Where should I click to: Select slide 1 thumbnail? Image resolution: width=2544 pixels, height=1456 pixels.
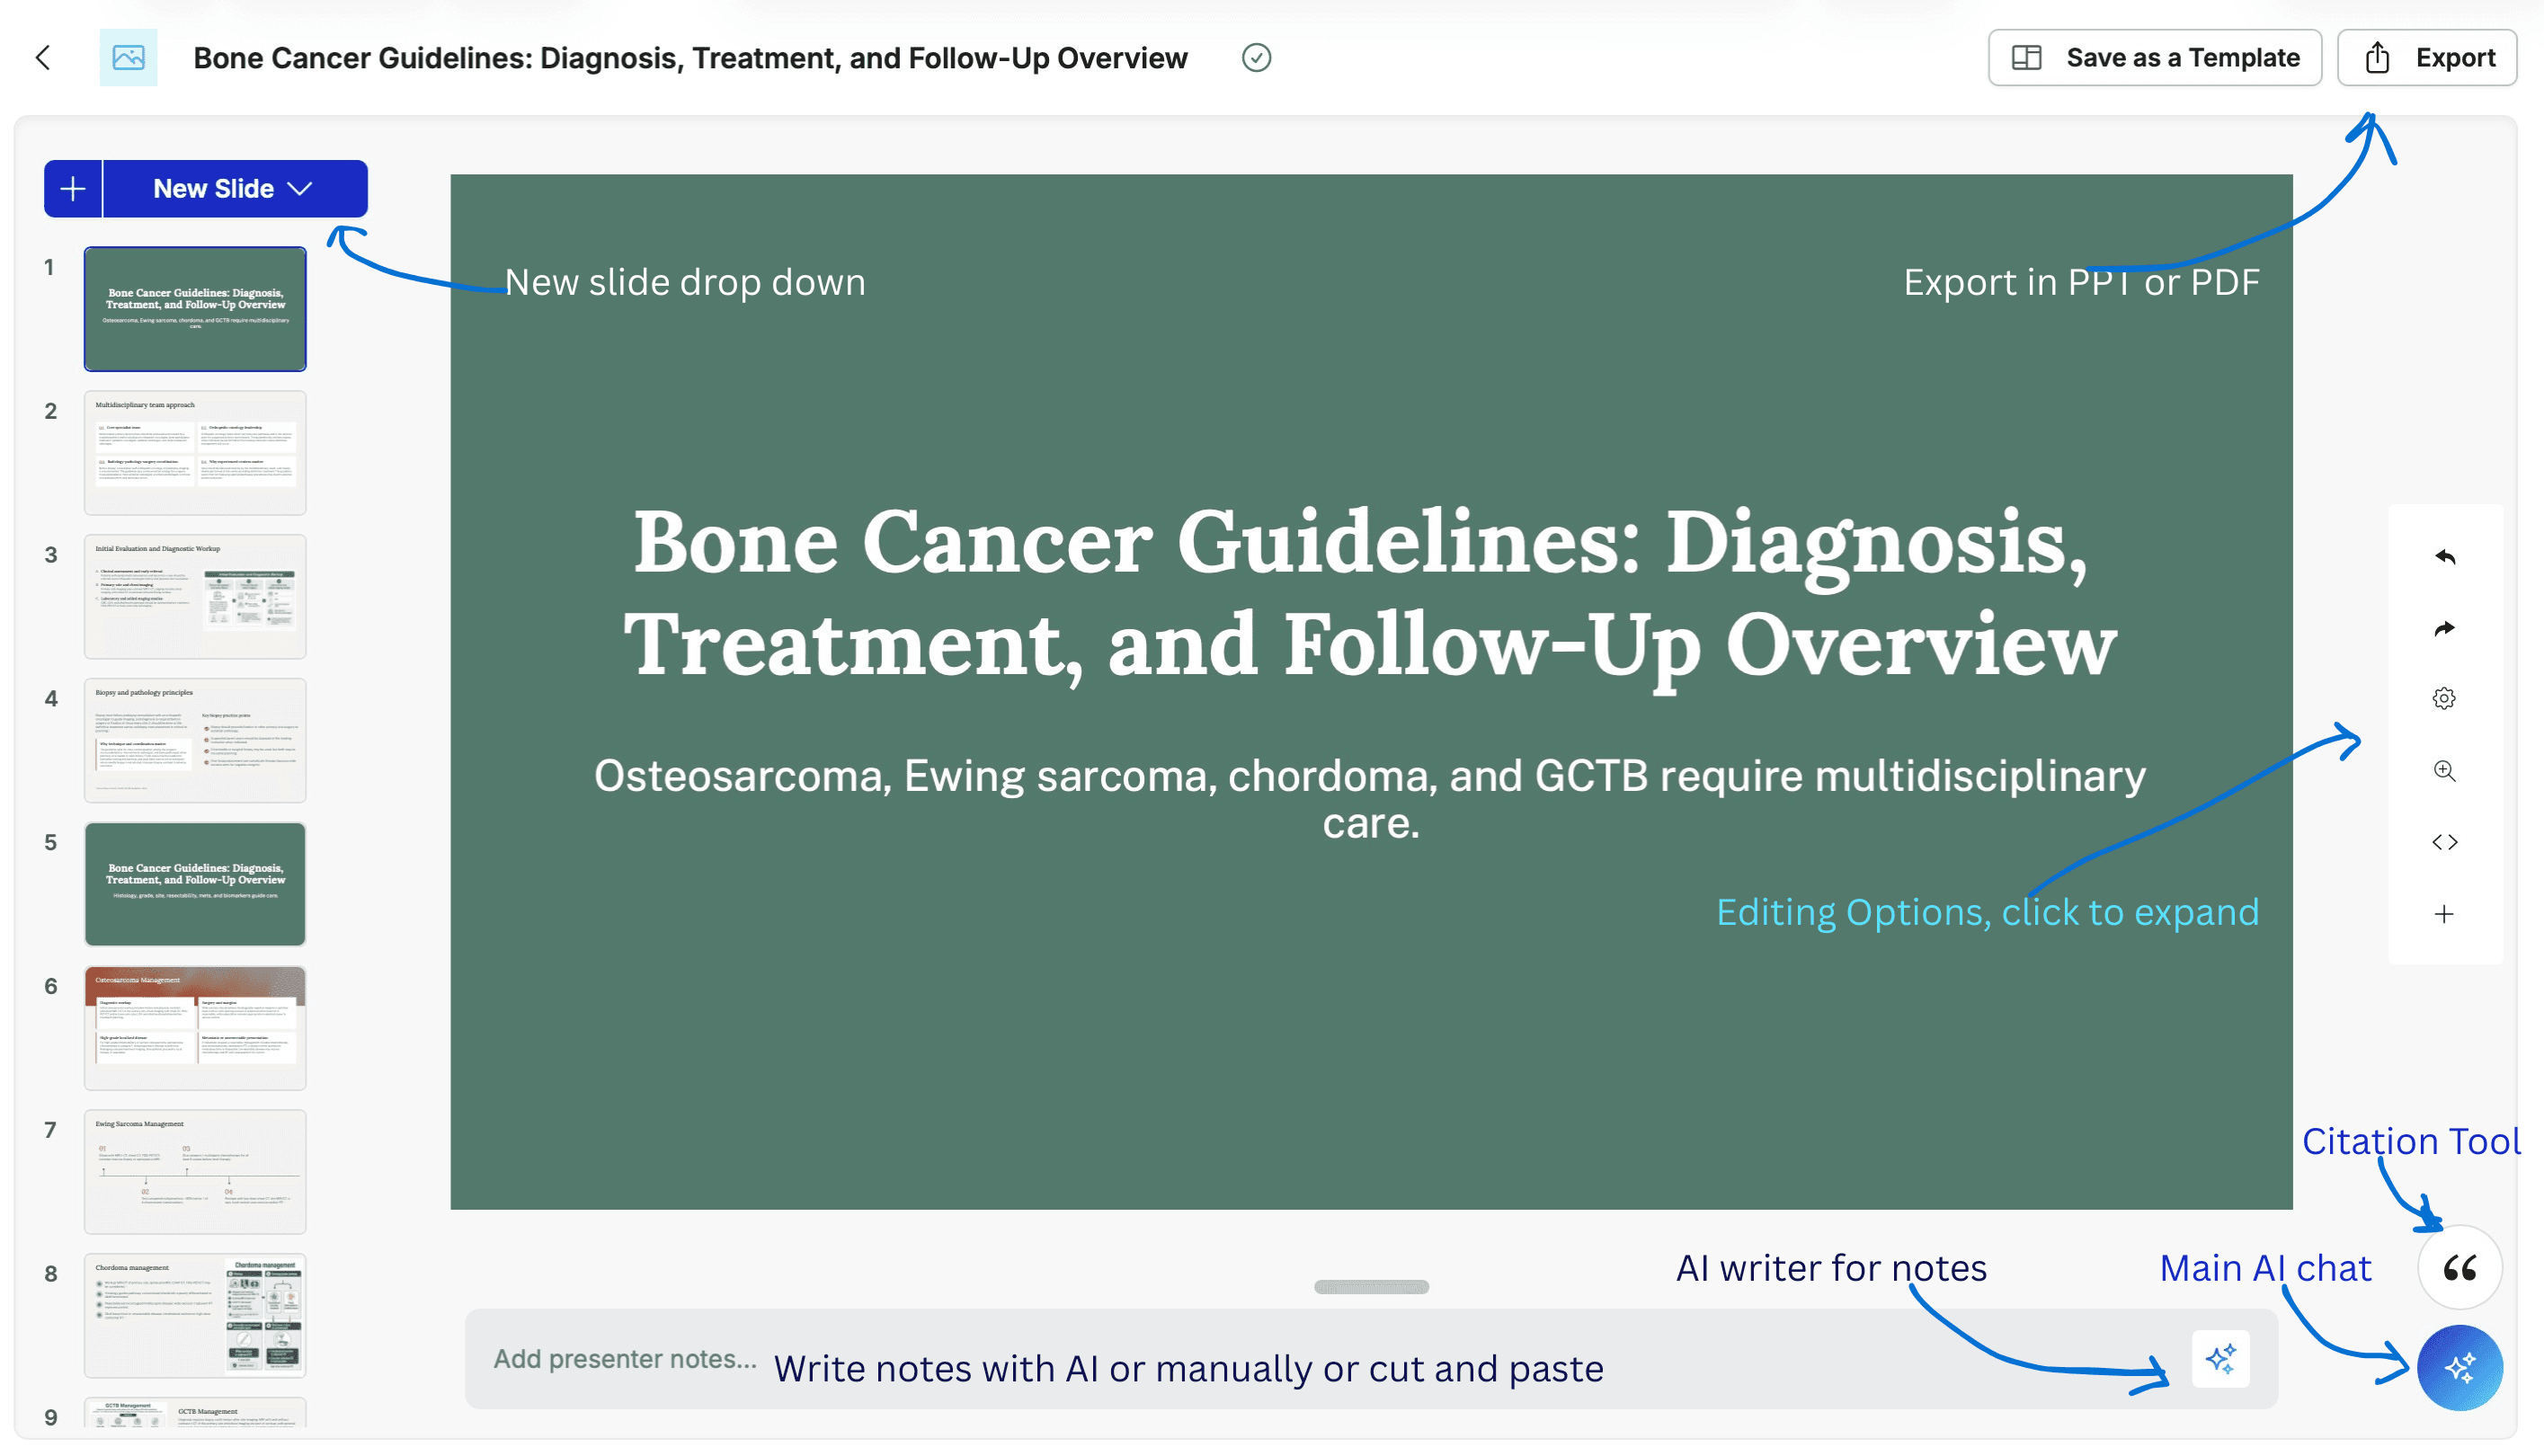(x=195, y=309)
